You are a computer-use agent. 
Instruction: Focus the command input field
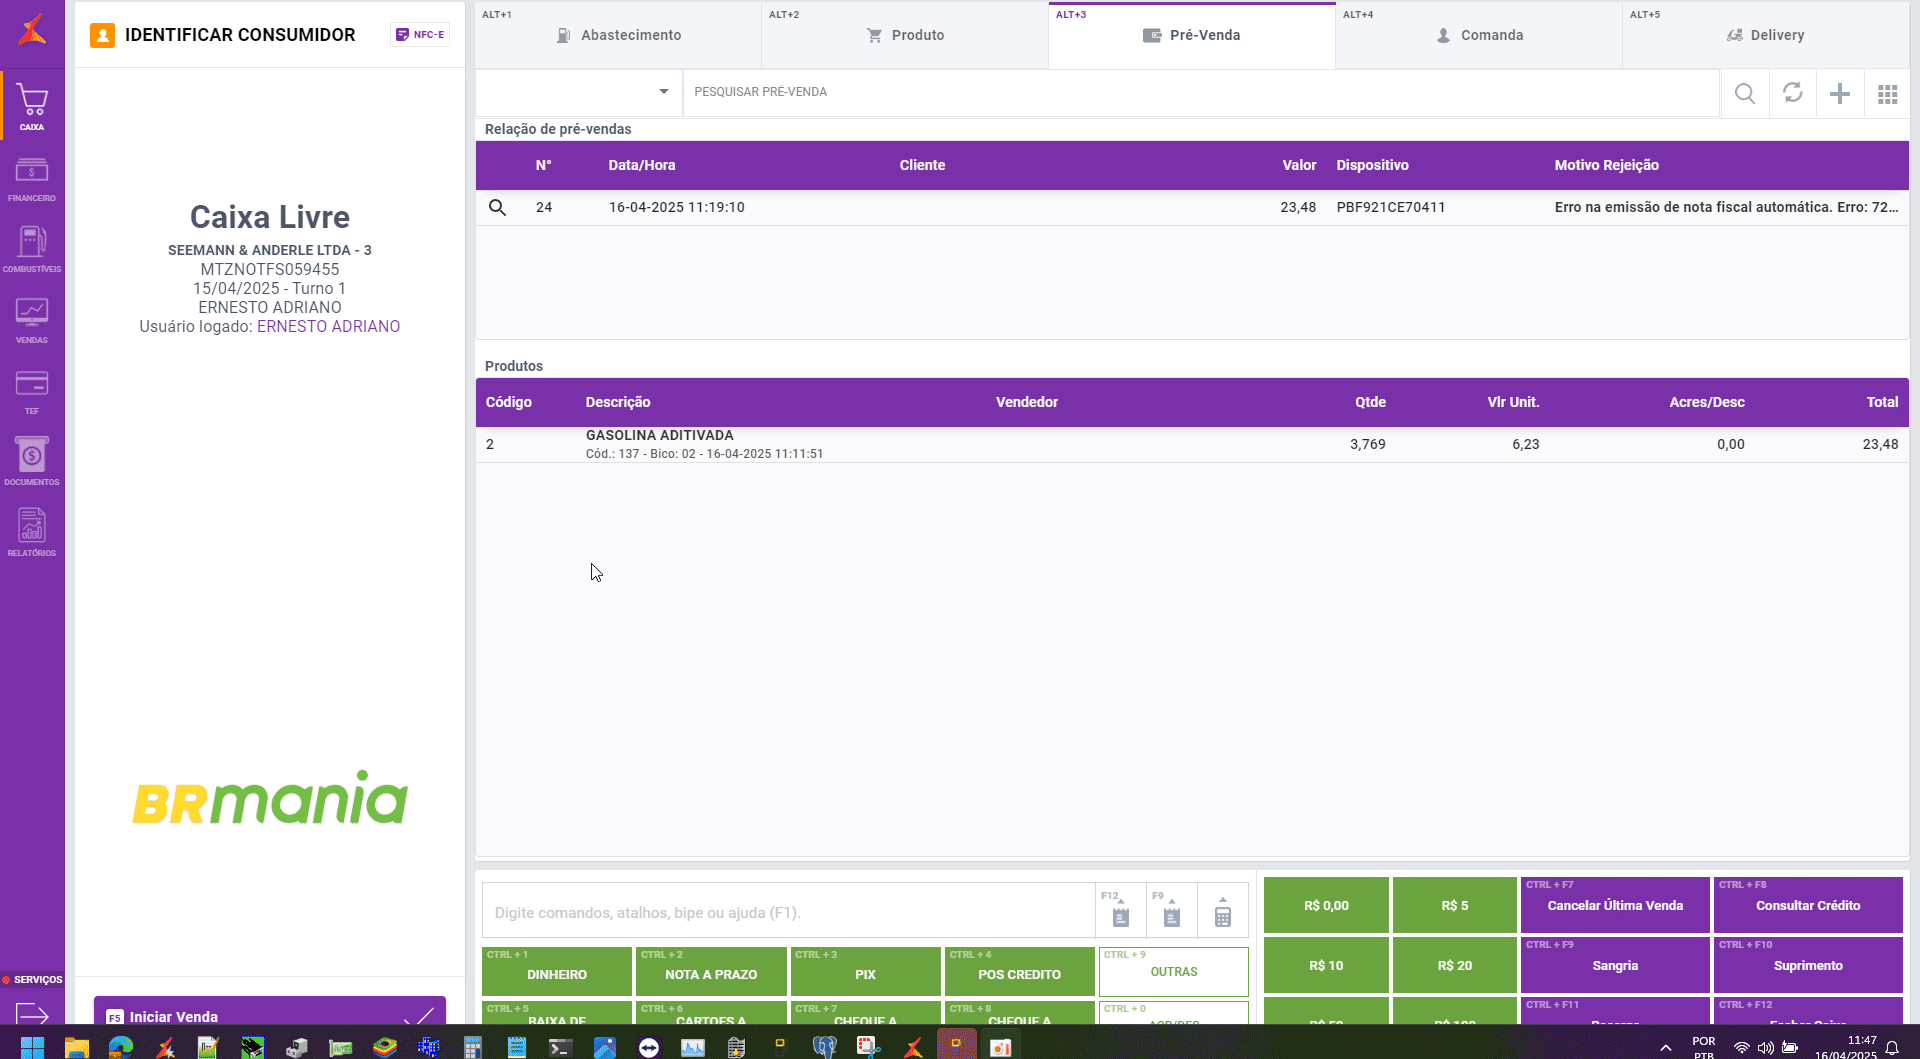point(789,912)
